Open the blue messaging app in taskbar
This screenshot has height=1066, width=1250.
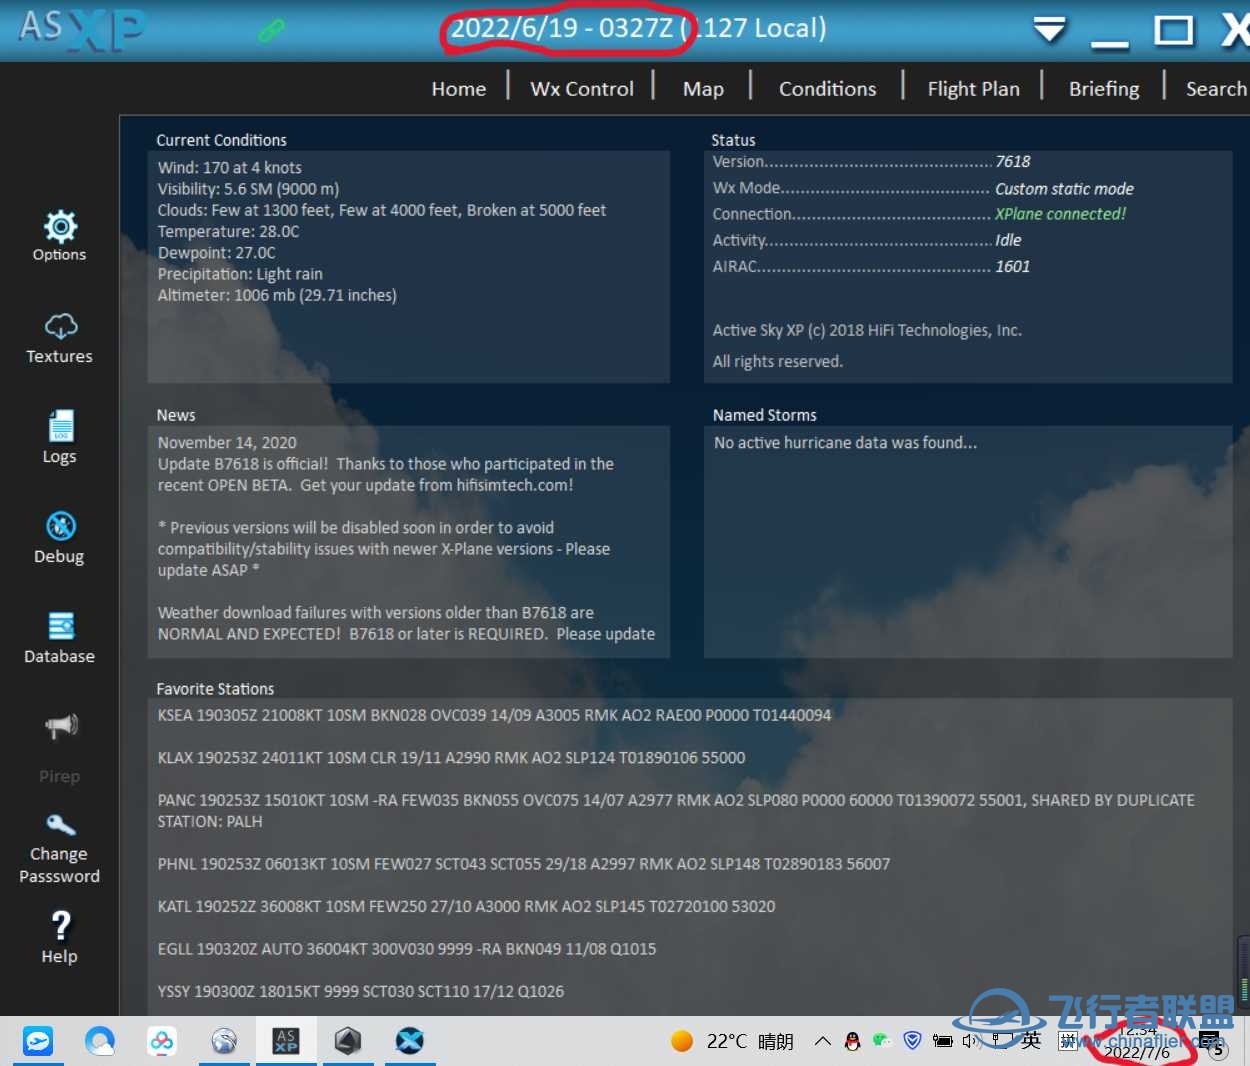coord(38,1041)
